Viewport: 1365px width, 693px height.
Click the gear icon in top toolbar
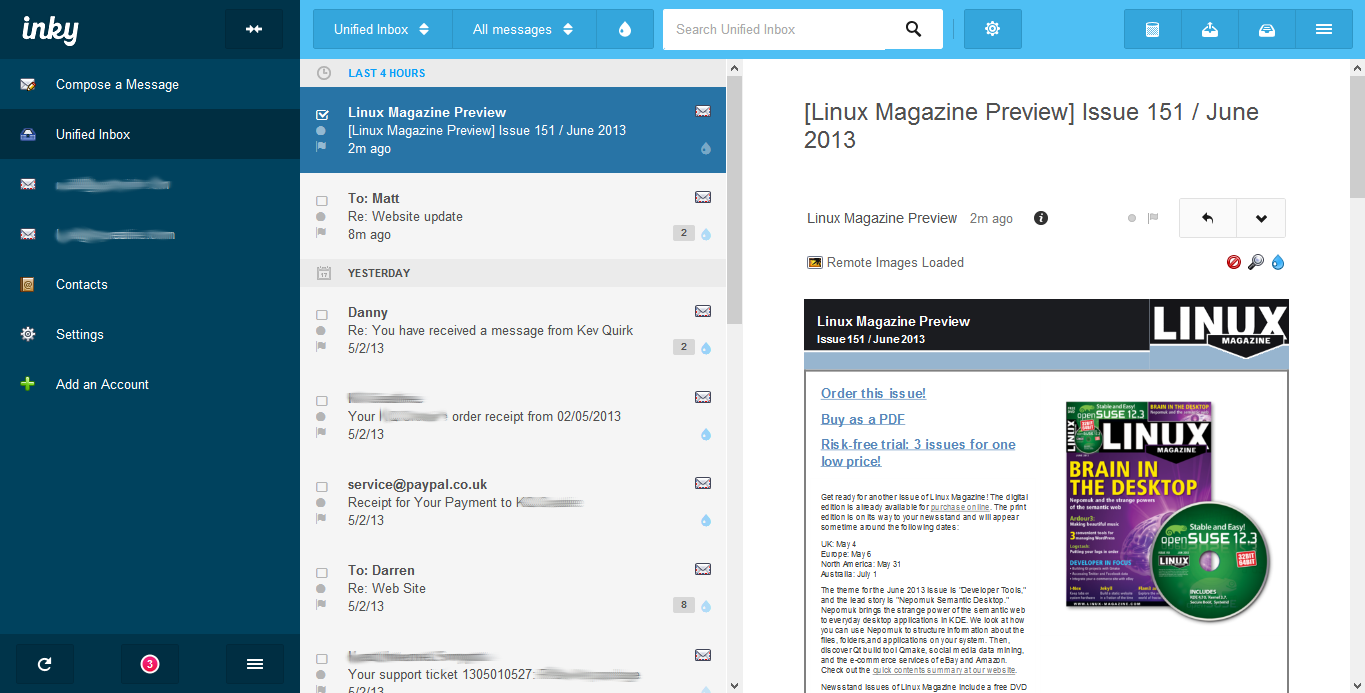point(992,29)
